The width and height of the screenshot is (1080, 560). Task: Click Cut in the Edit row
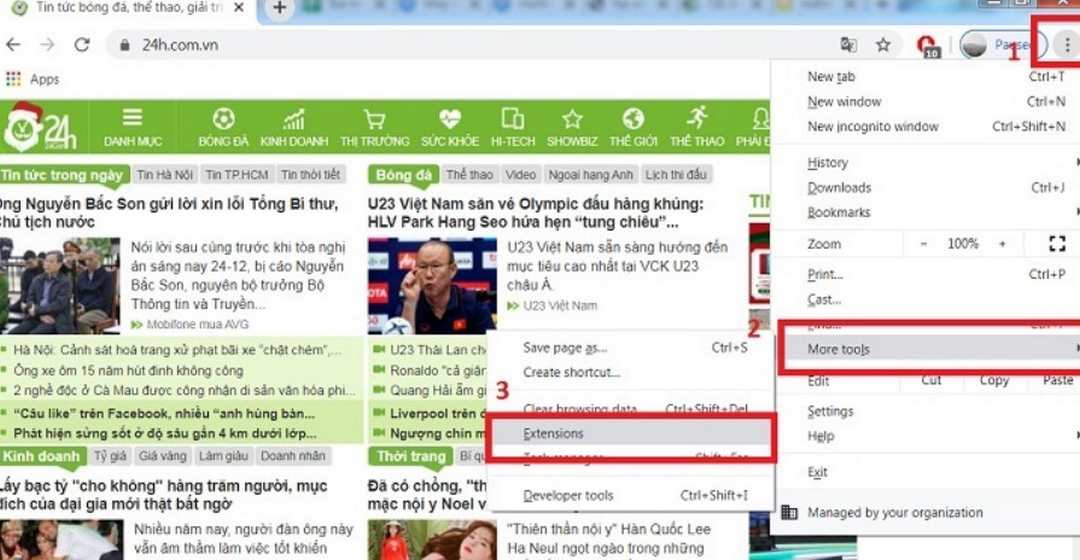pos(931,380)
